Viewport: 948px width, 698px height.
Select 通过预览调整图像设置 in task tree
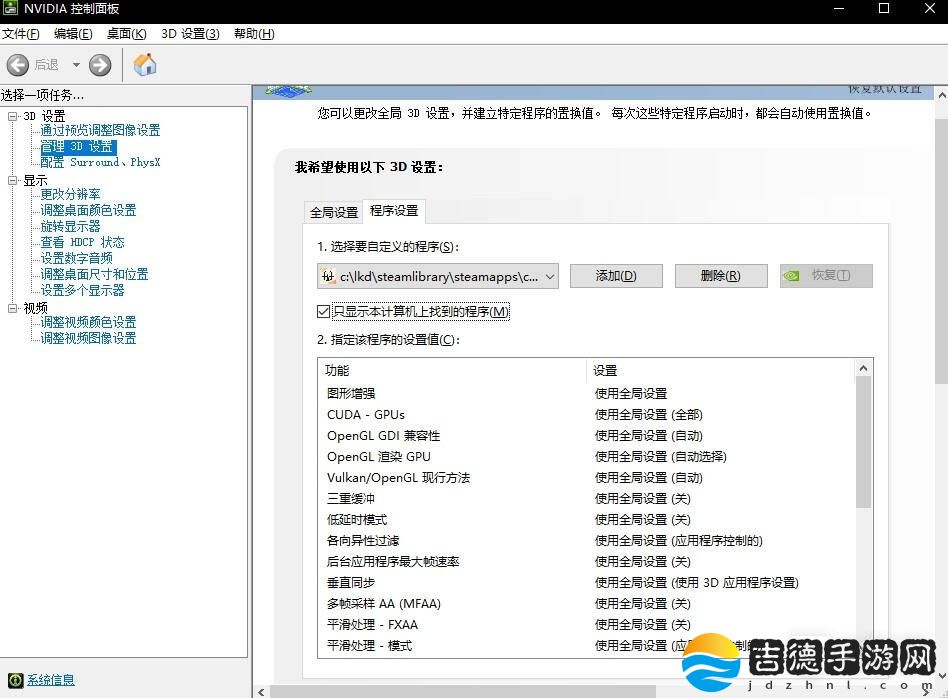(100, 130)
